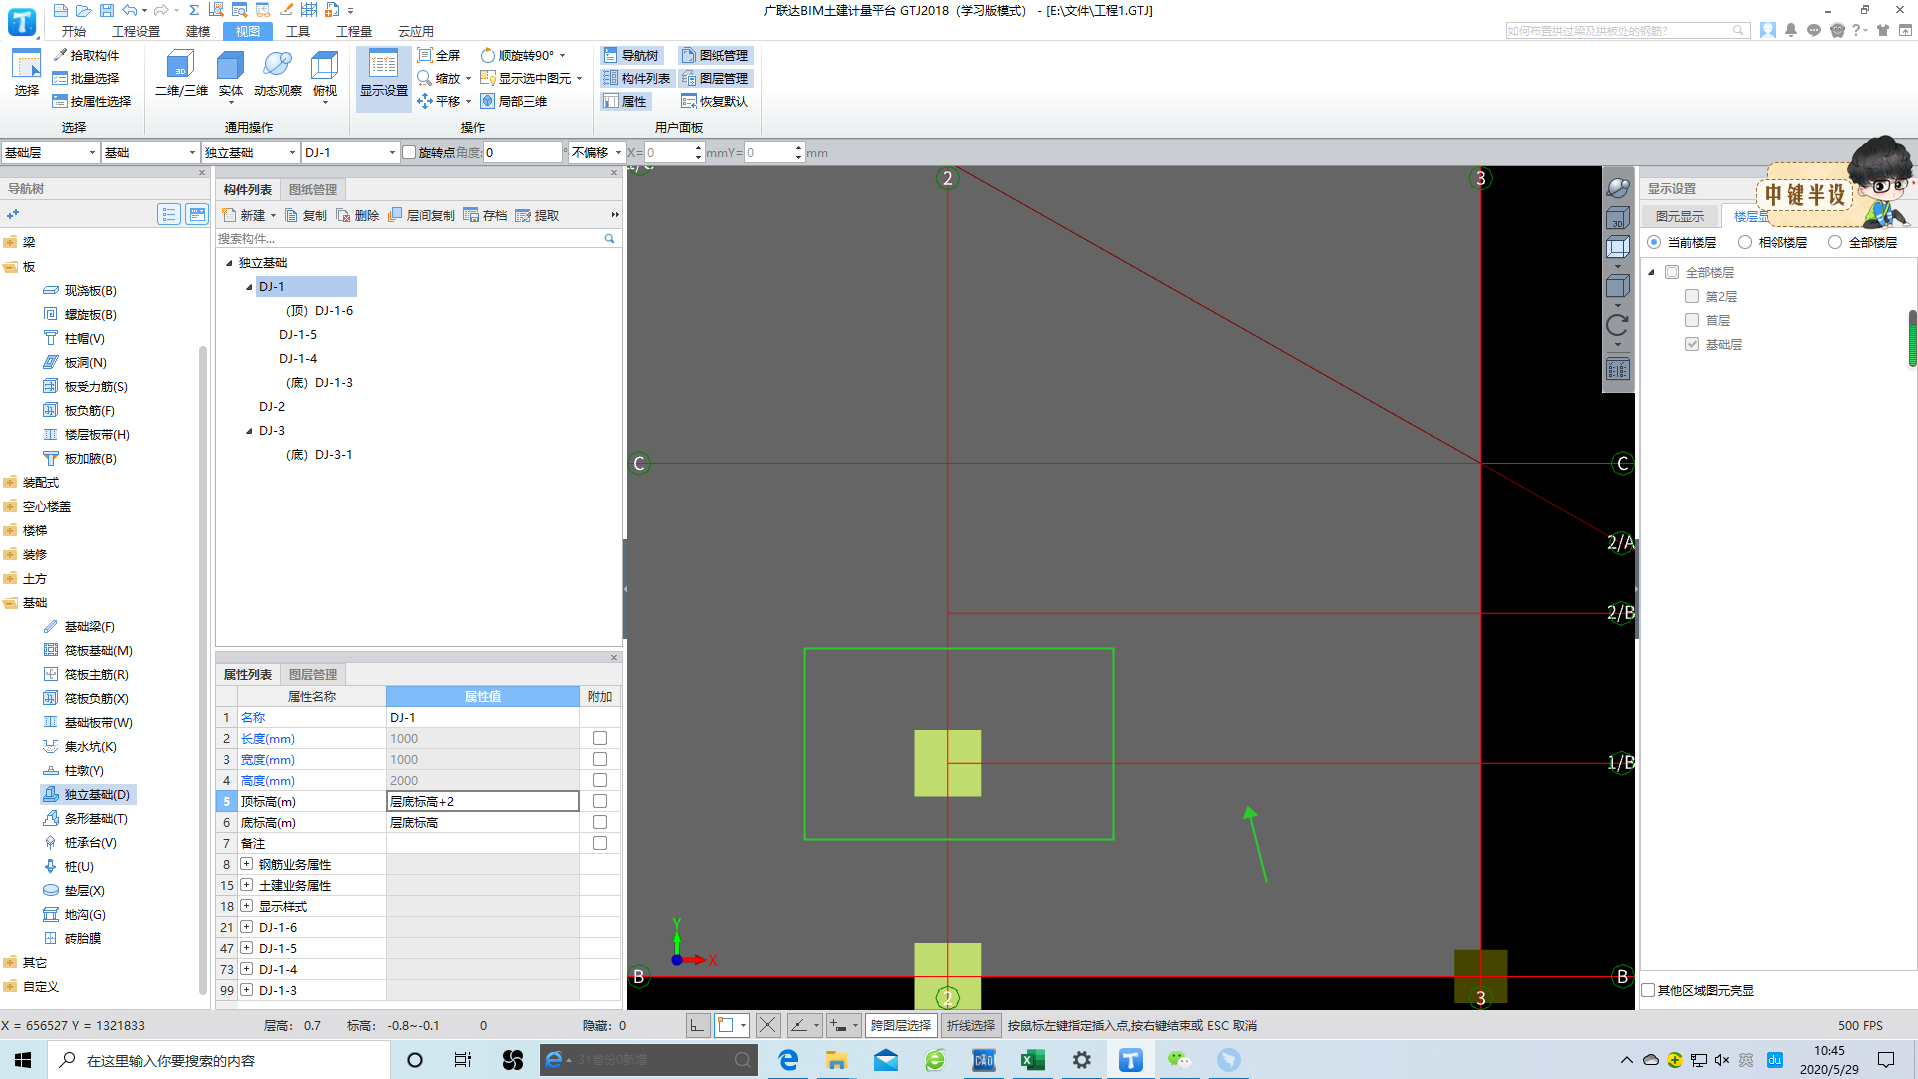Expand 土建业务属性 property group
Image resolution: width=1918 pixels, height=1079 pixels.
[x=246, y=885]
